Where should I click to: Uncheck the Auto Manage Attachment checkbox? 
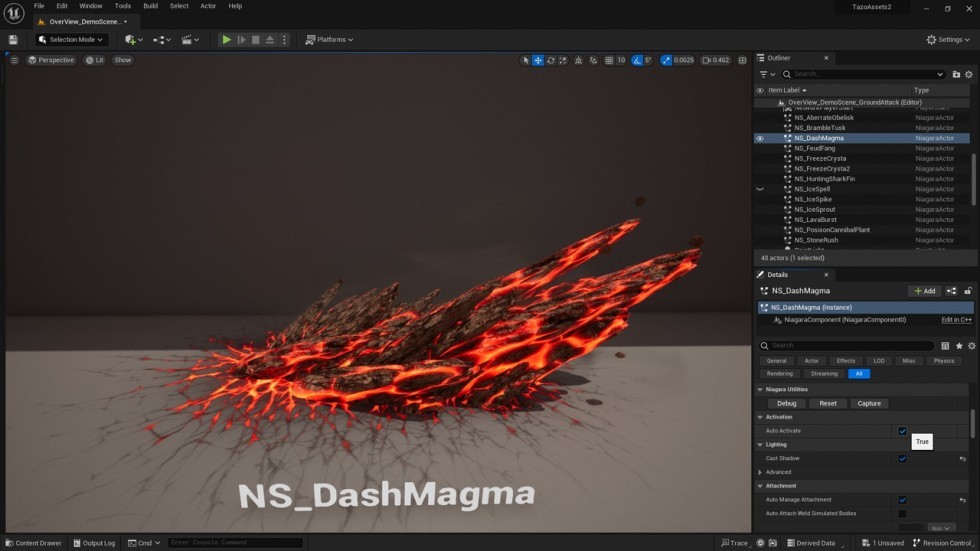click(902, 500)
